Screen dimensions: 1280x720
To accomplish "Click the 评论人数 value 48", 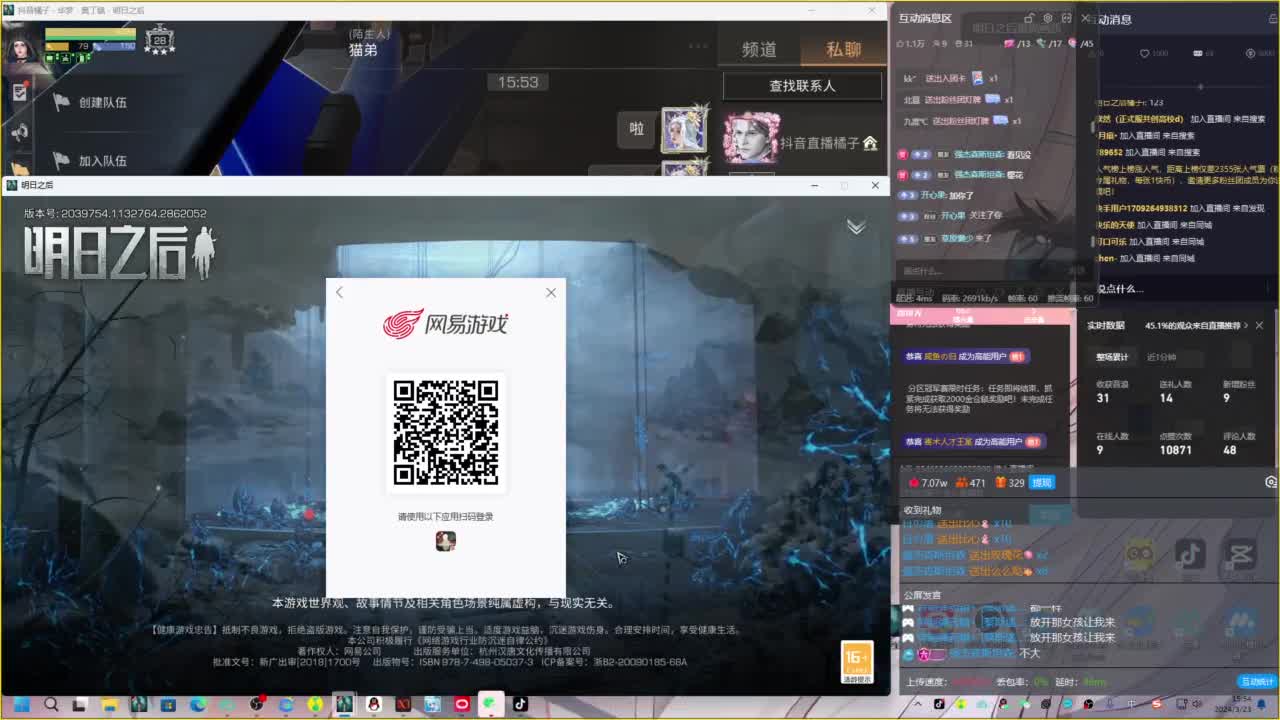I will coord(1230,450).
